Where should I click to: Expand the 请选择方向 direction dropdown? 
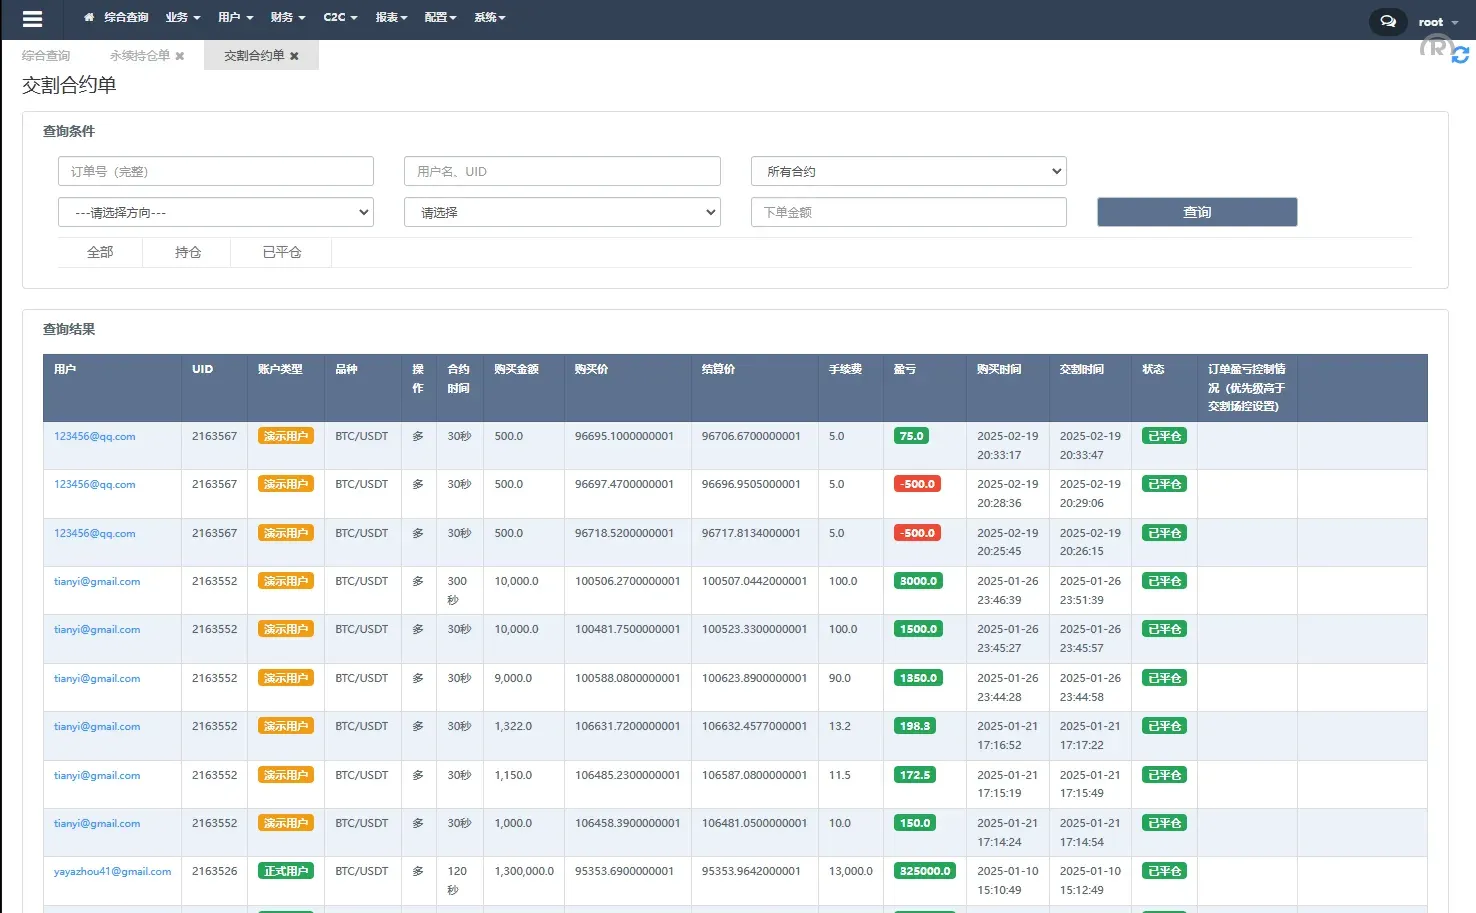click(216, 213)
